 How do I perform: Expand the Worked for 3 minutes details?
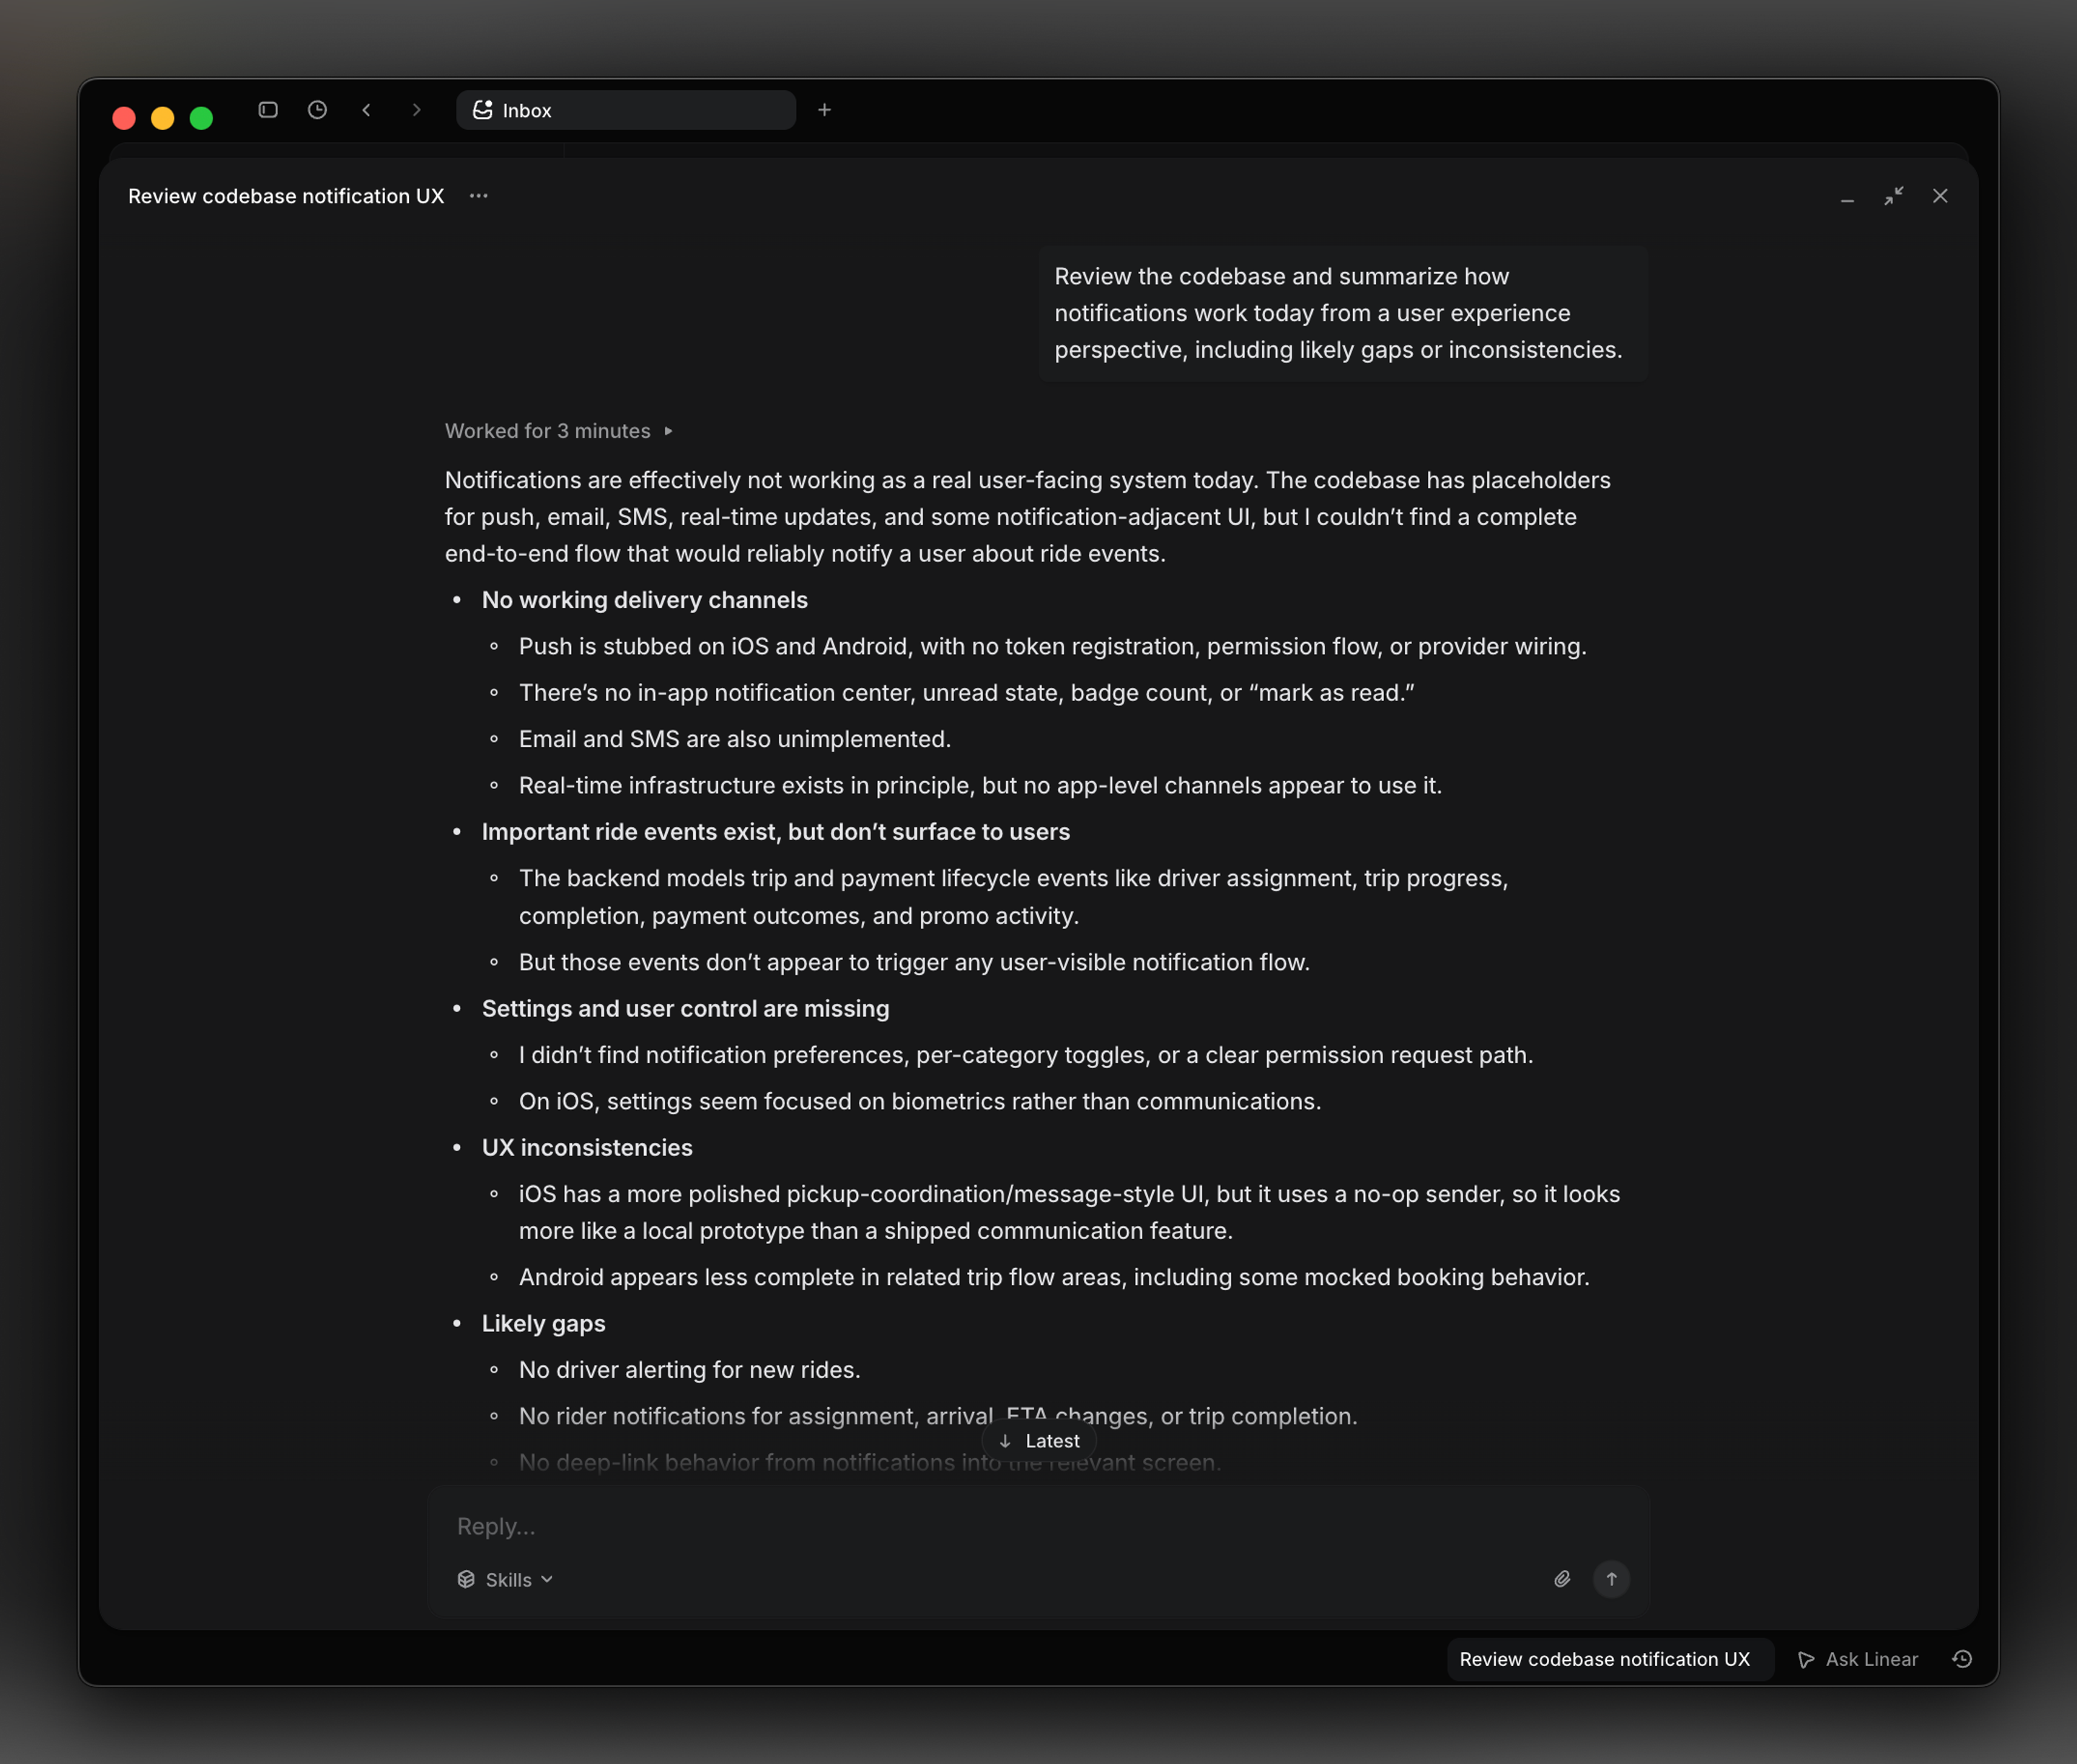pos(559,431)
